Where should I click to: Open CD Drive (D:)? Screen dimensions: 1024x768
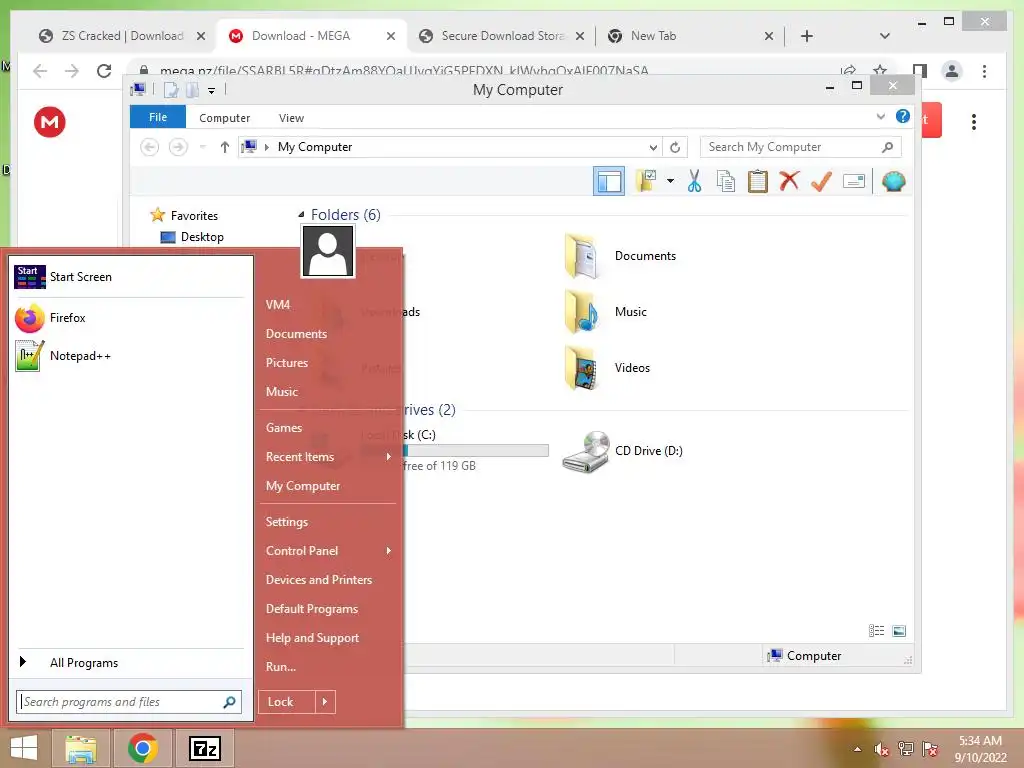coord(622,451)
